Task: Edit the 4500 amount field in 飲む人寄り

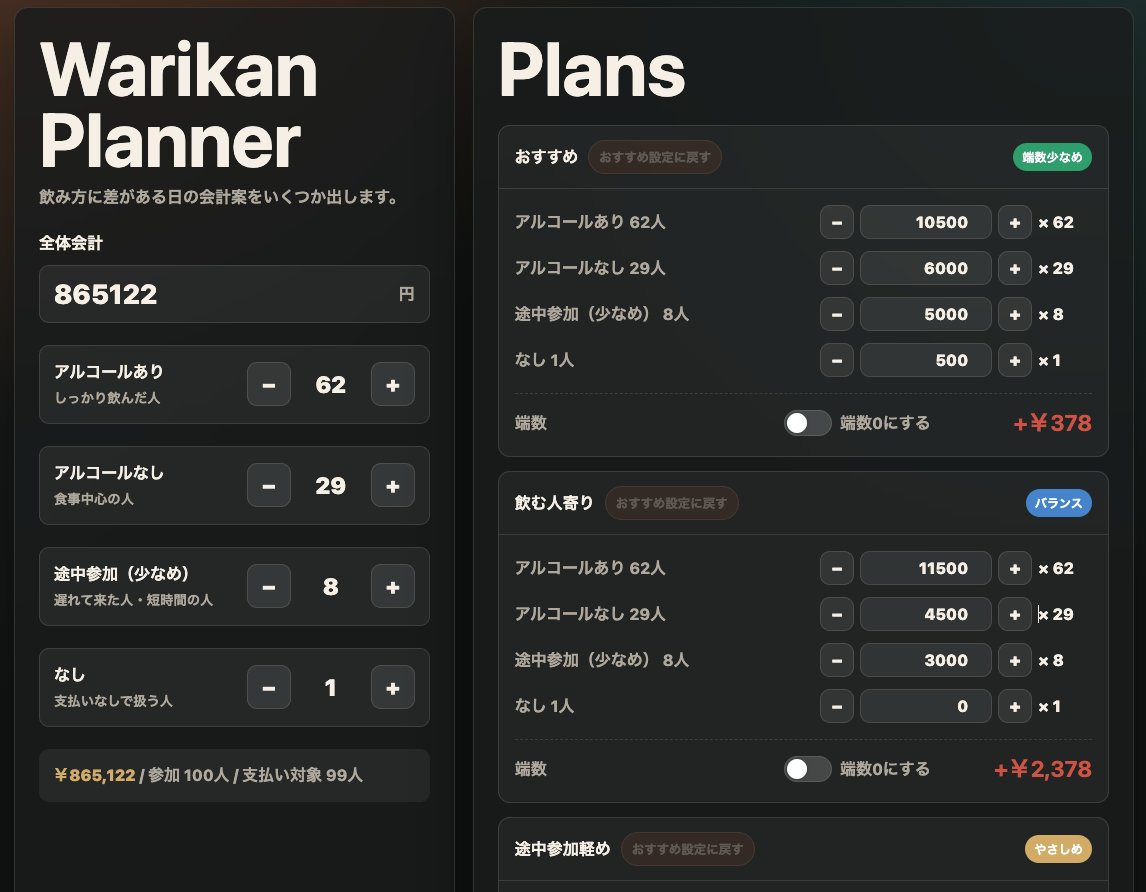Action: pos(926,614)
